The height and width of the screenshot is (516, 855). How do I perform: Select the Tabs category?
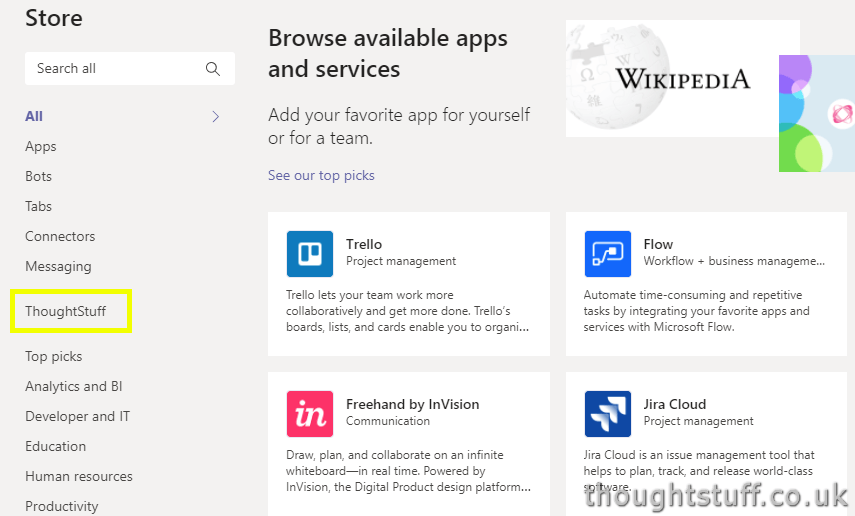click(38, 206)
